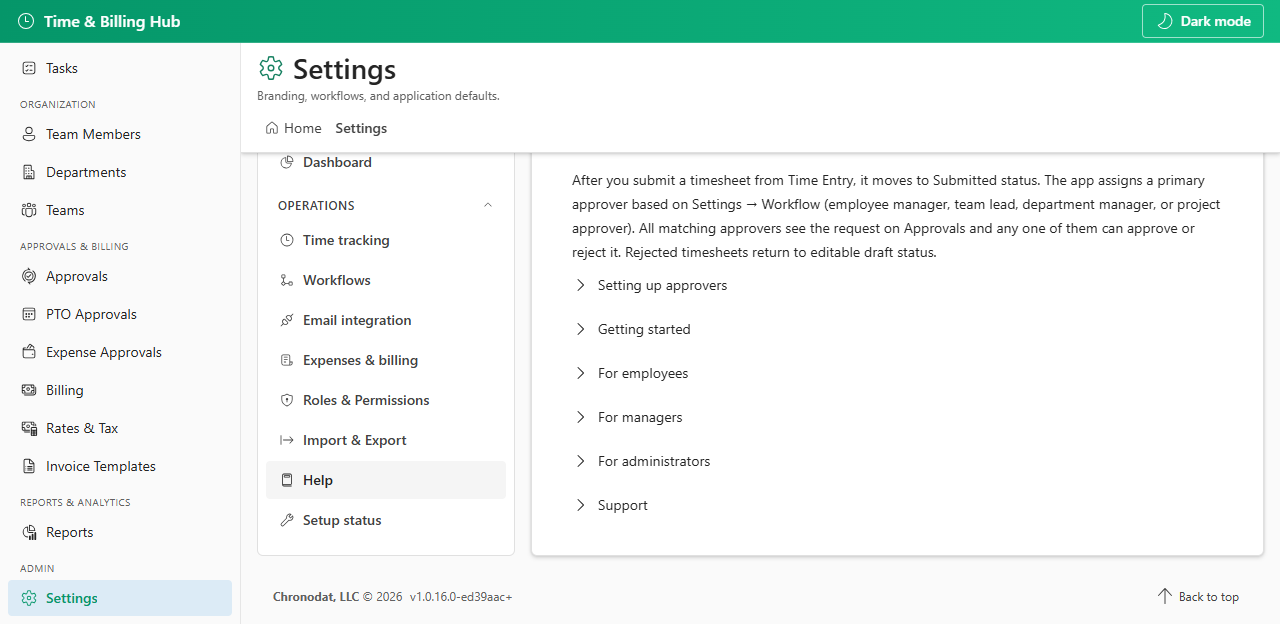
Task: Open the Help menu item
Action: coord(386,480)
